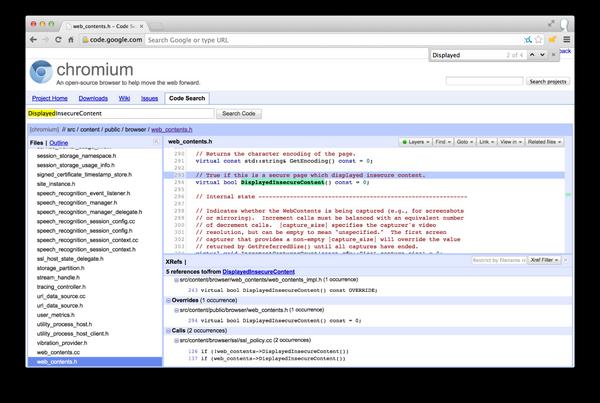Image resolution: width=600 pixels, height=403 pixels.
Task: Click the Search Code button
Action: [239, 114]
